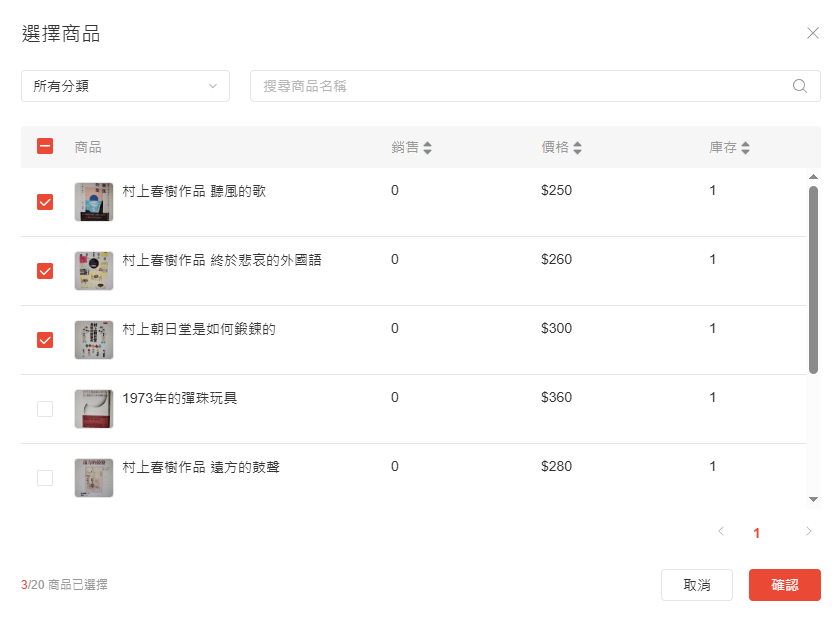
Task: Go to previous page arrow
Action: coord(721,531)
